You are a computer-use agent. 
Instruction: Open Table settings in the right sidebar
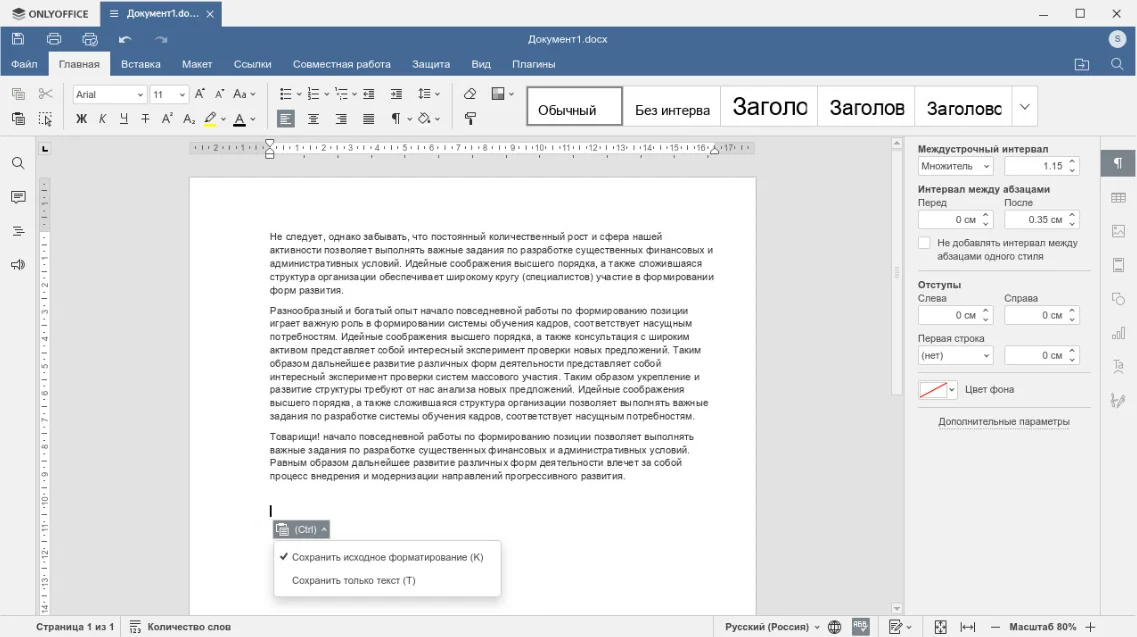pos(1118,198)
